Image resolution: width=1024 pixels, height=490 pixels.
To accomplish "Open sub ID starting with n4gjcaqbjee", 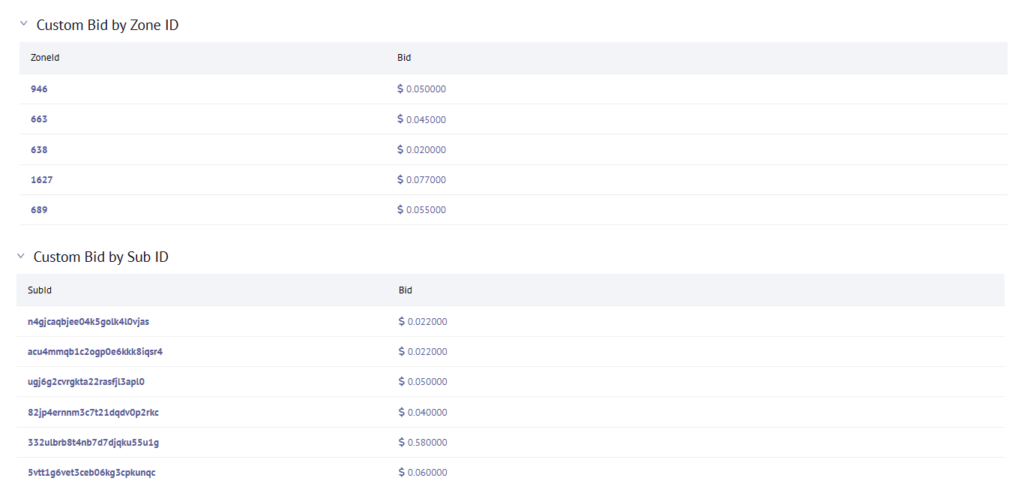I will coord(88,321).
